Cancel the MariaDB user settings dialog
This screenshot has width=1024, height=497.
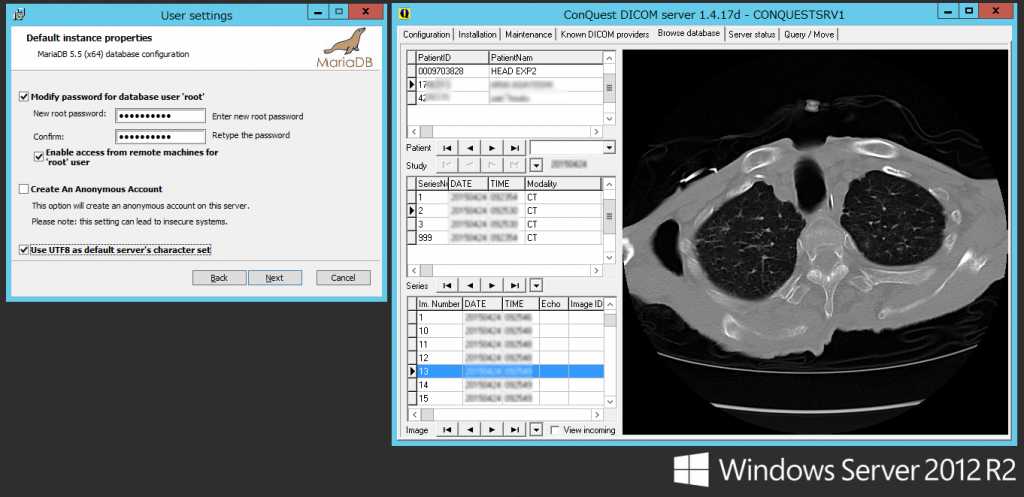pos(344,278)
